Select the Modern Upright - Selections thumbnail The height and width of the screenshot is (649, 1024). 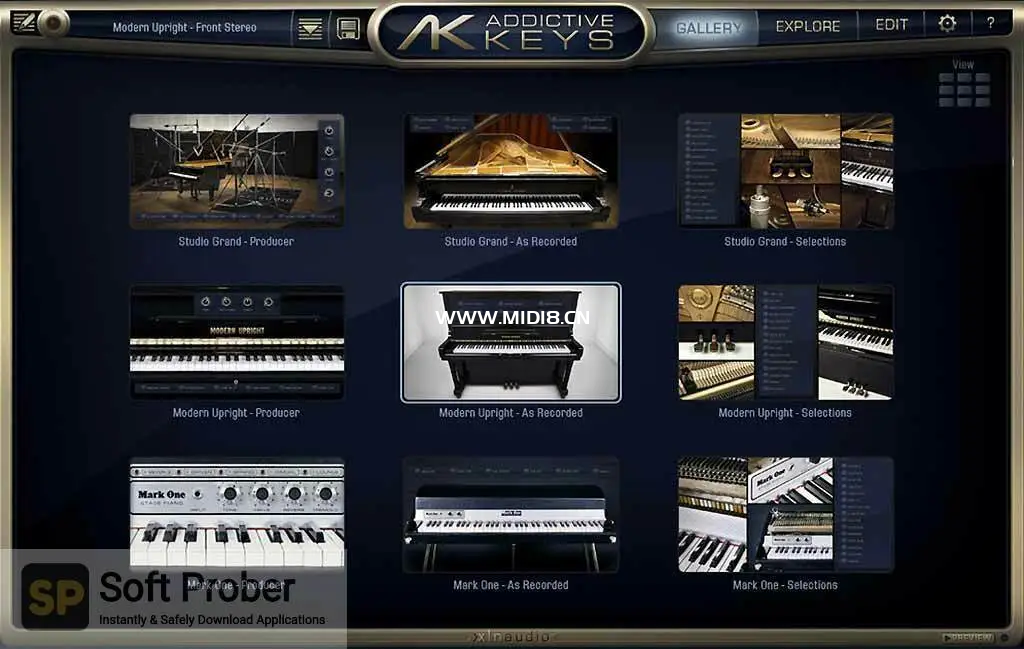pyautogui.click(x=786, y=343)
